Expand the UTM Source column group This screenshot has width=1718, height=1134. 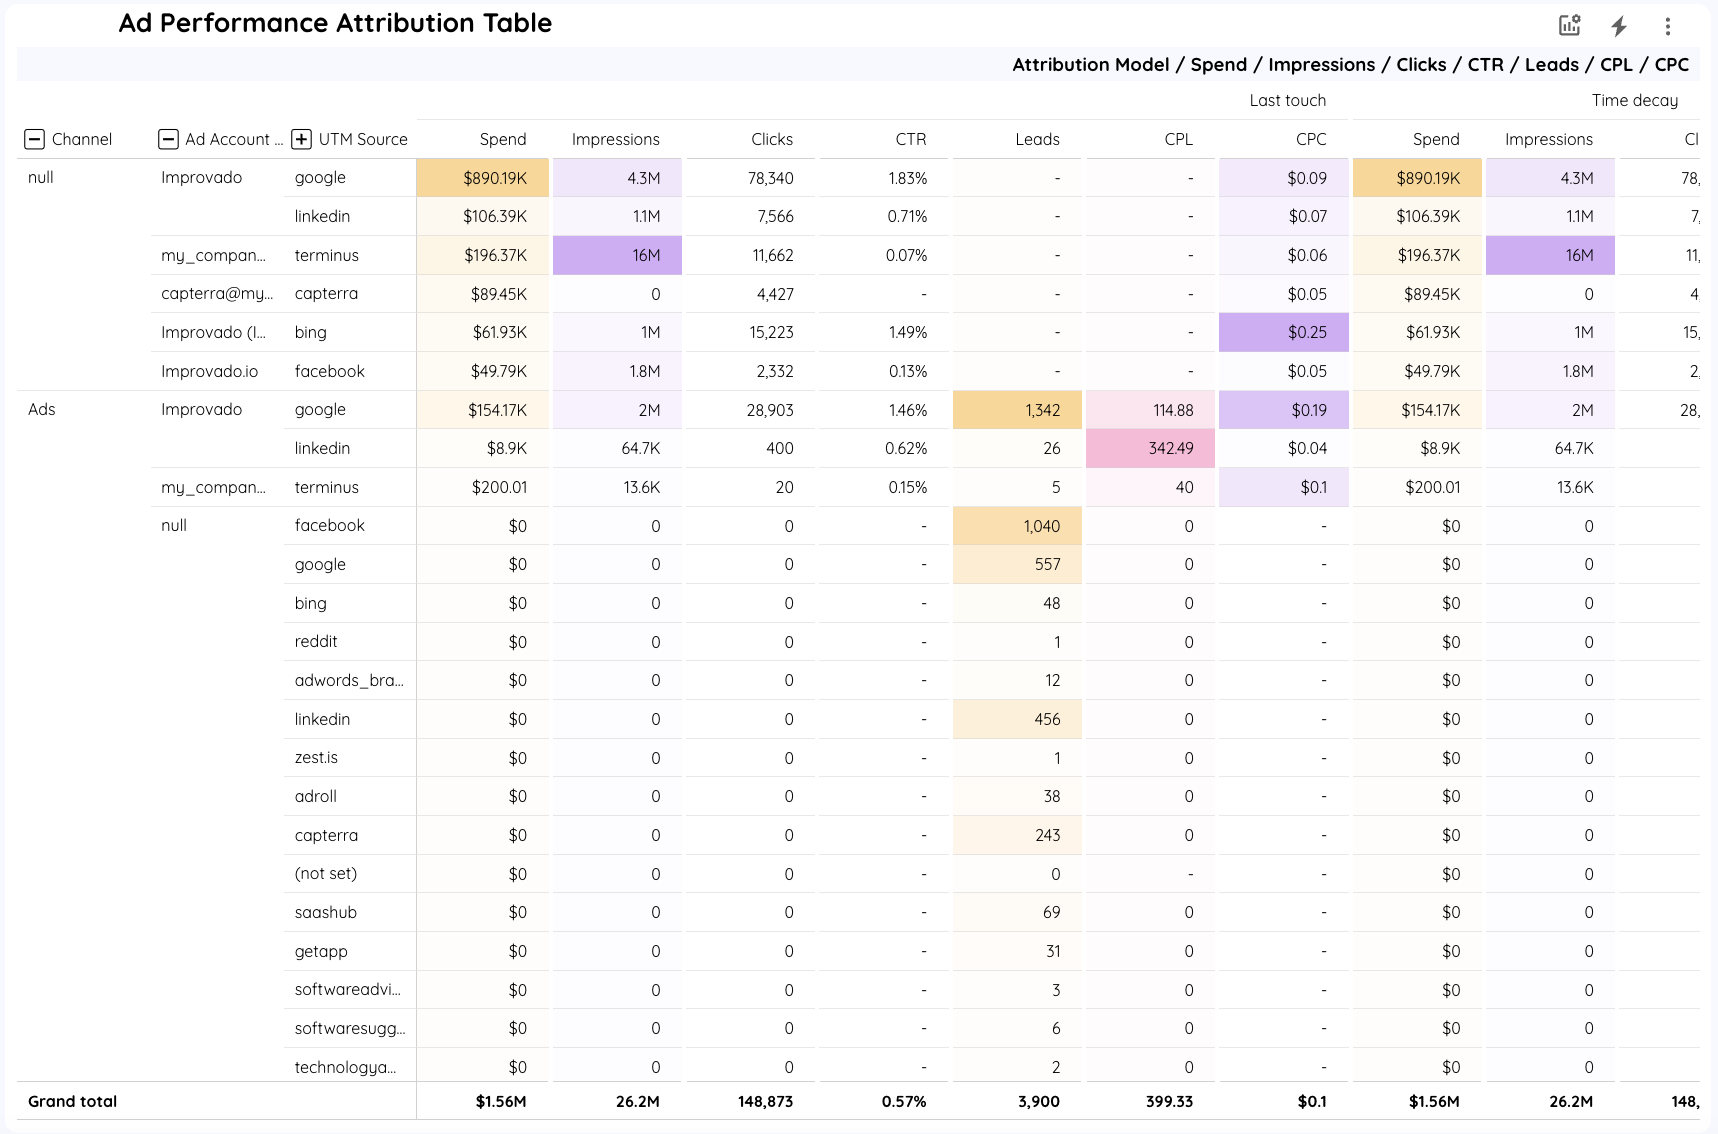(300, 139)
